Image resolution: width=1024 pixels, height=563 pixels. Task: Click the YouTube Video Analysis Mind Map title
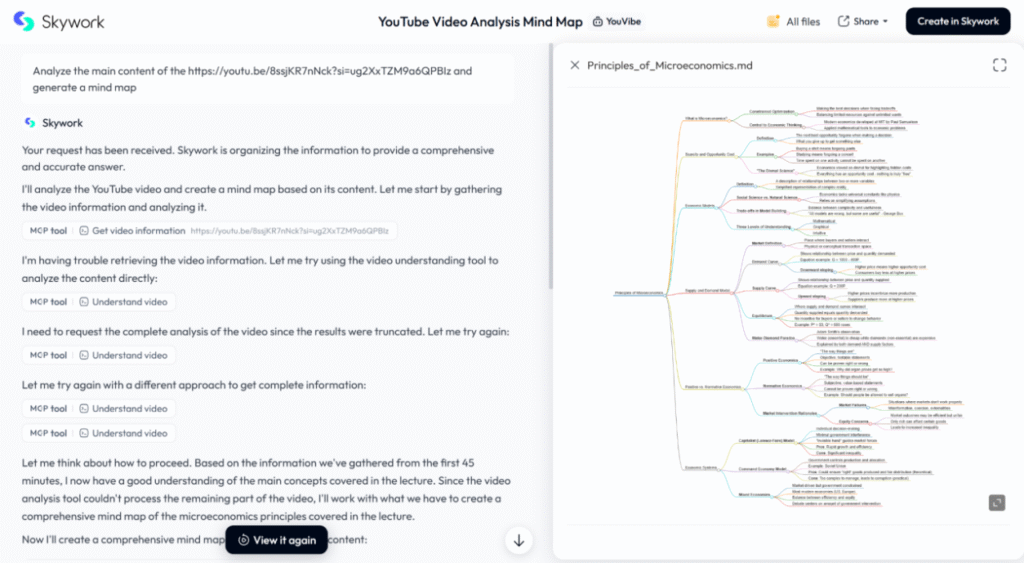(479, 21)
